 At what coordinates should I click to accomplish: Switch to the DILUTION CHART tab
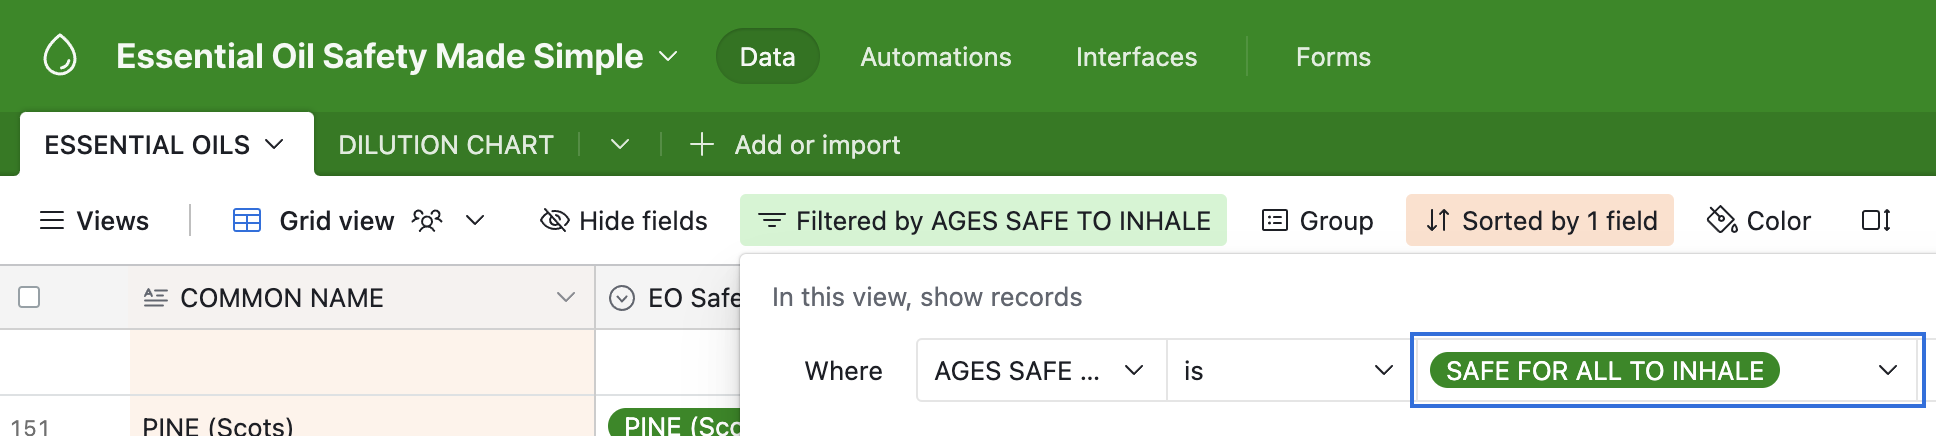click(x=445, y=145)
